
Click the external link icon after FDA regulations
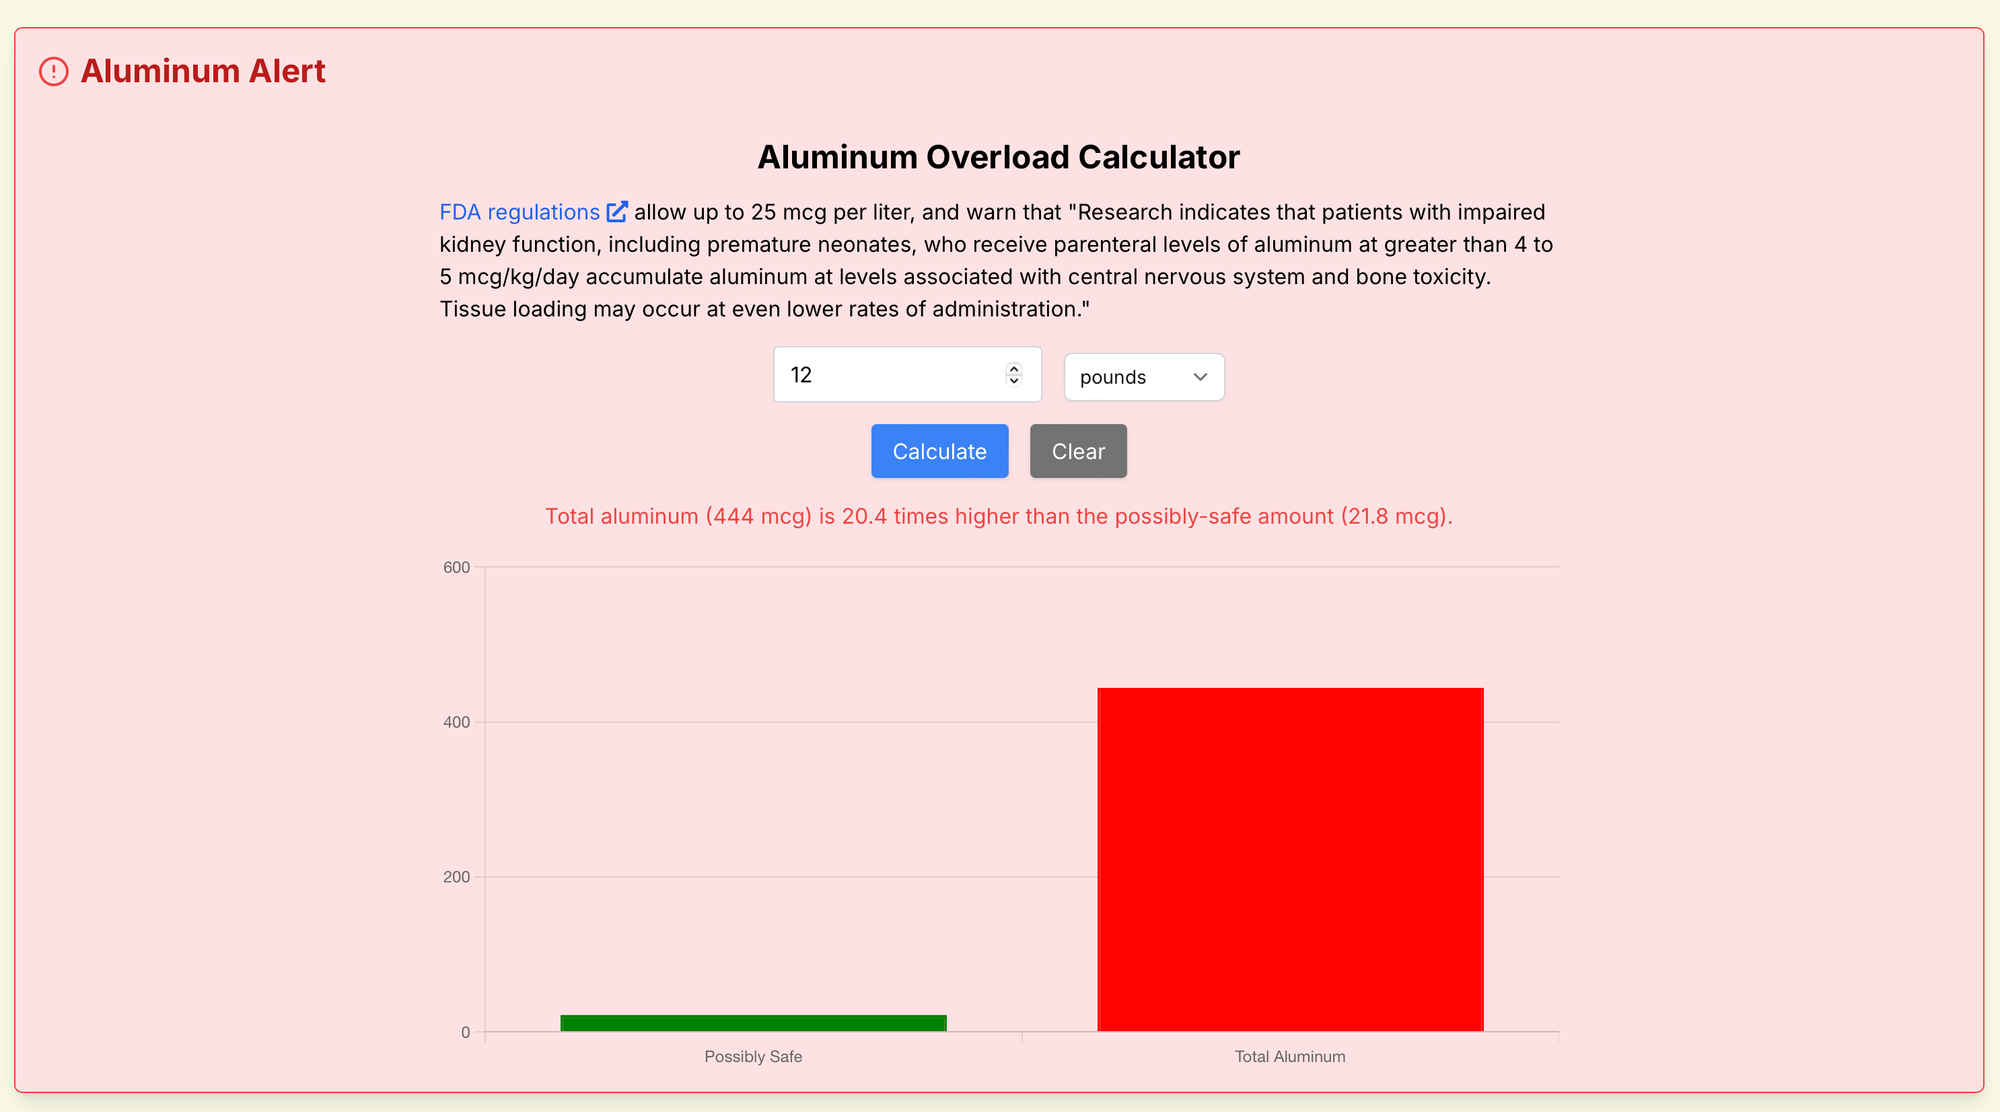(x=617, y=212)
